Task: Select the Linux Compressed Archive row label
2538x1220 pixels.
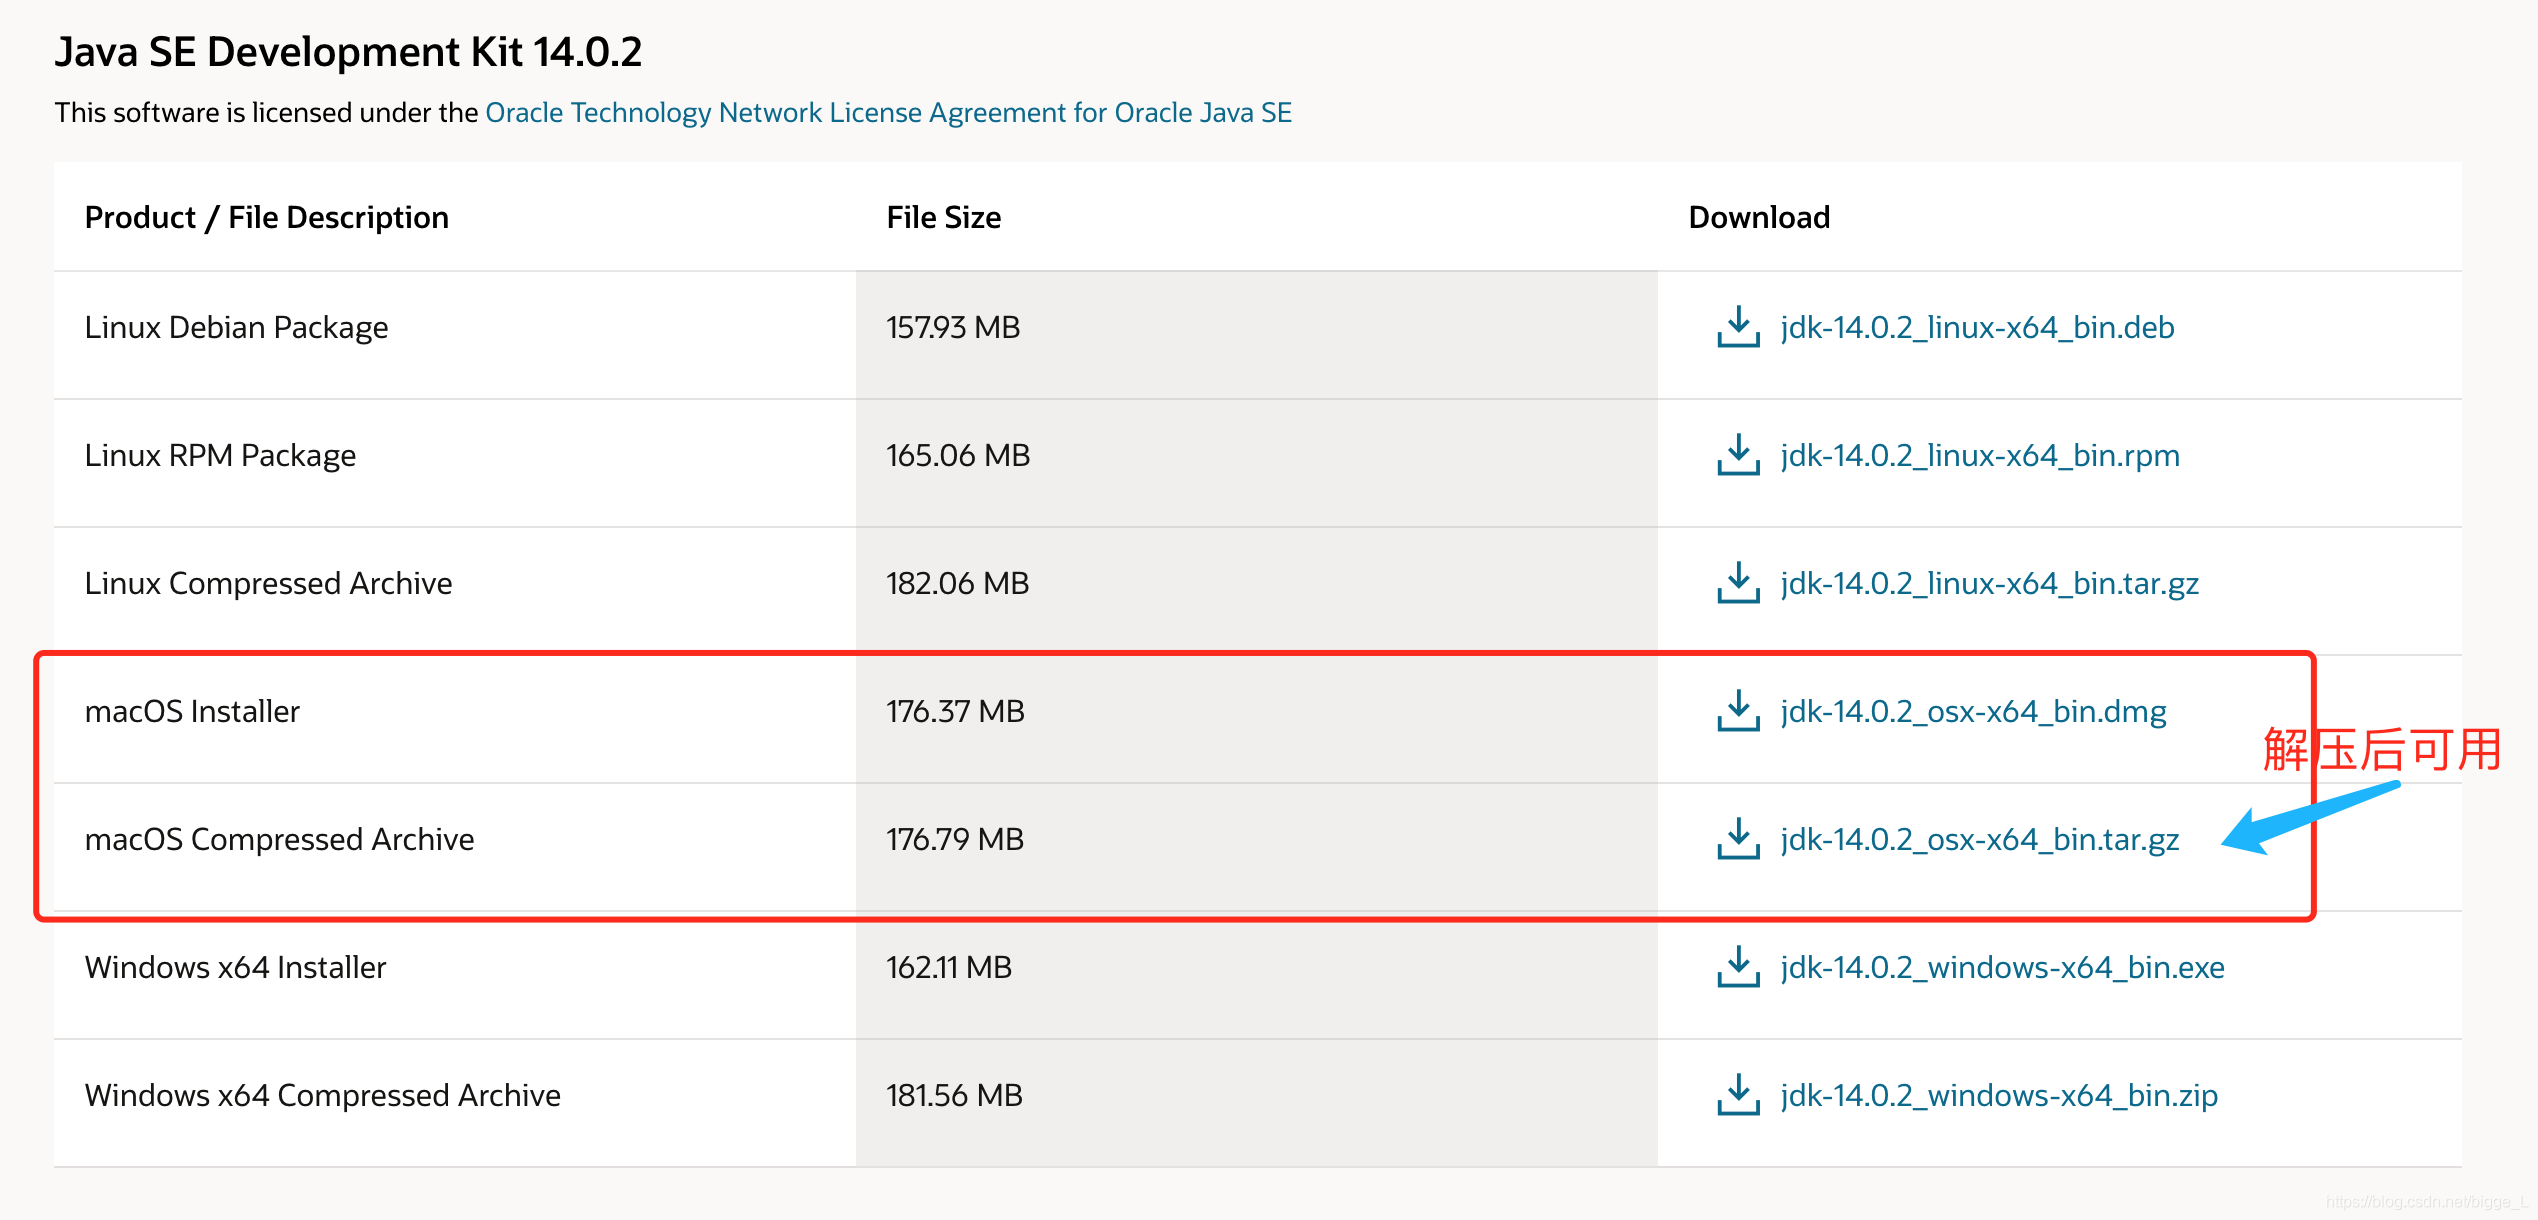Action: point(268,584)
